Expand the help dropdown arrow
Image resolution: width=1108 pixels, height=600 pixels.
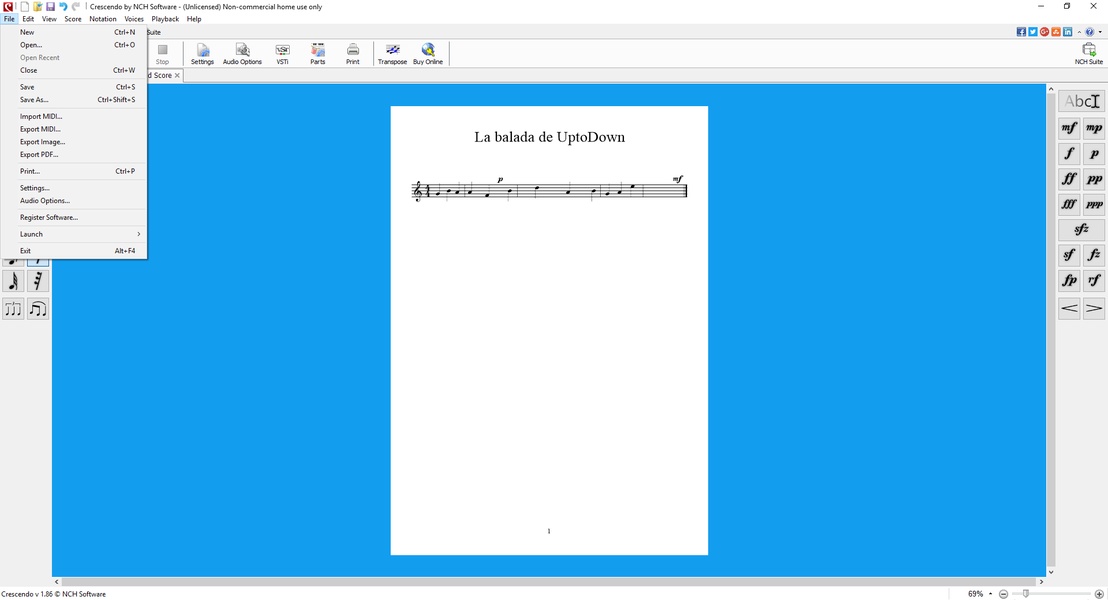click(1100, 32)
